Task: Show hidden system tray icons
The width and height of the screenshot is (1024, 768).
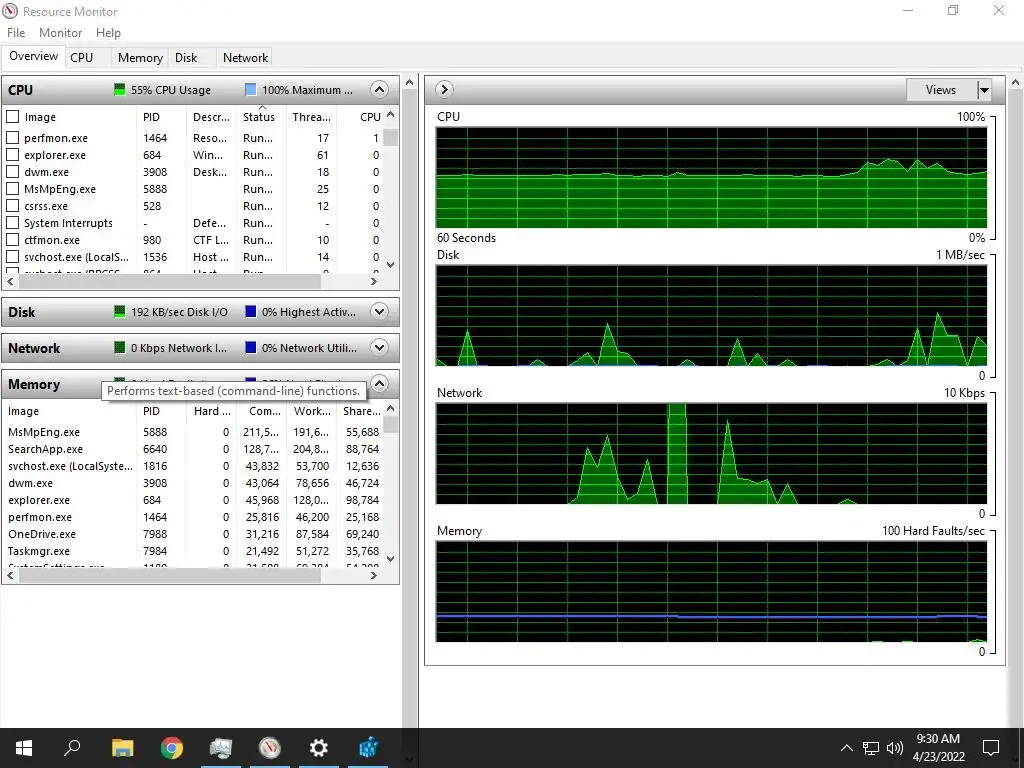Action: pyautogui.click(x=846, y=748)
